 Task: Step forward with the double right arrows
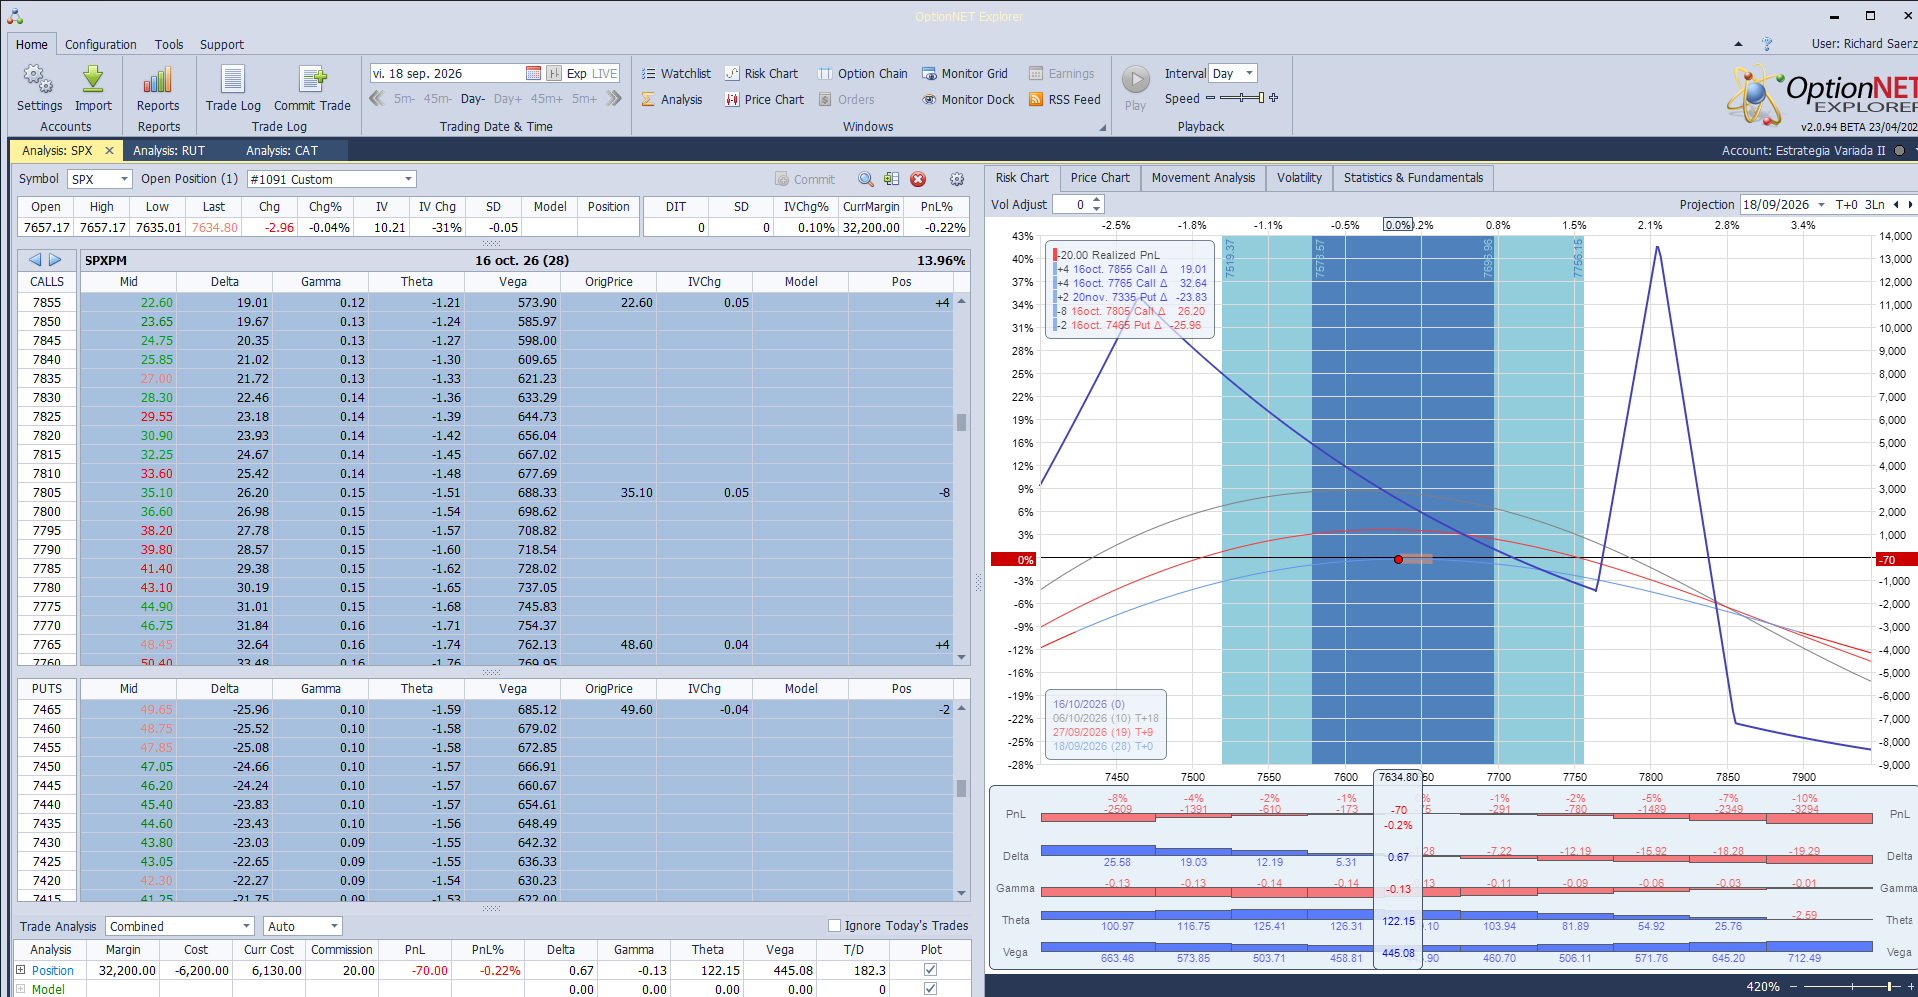pos(614,98)
